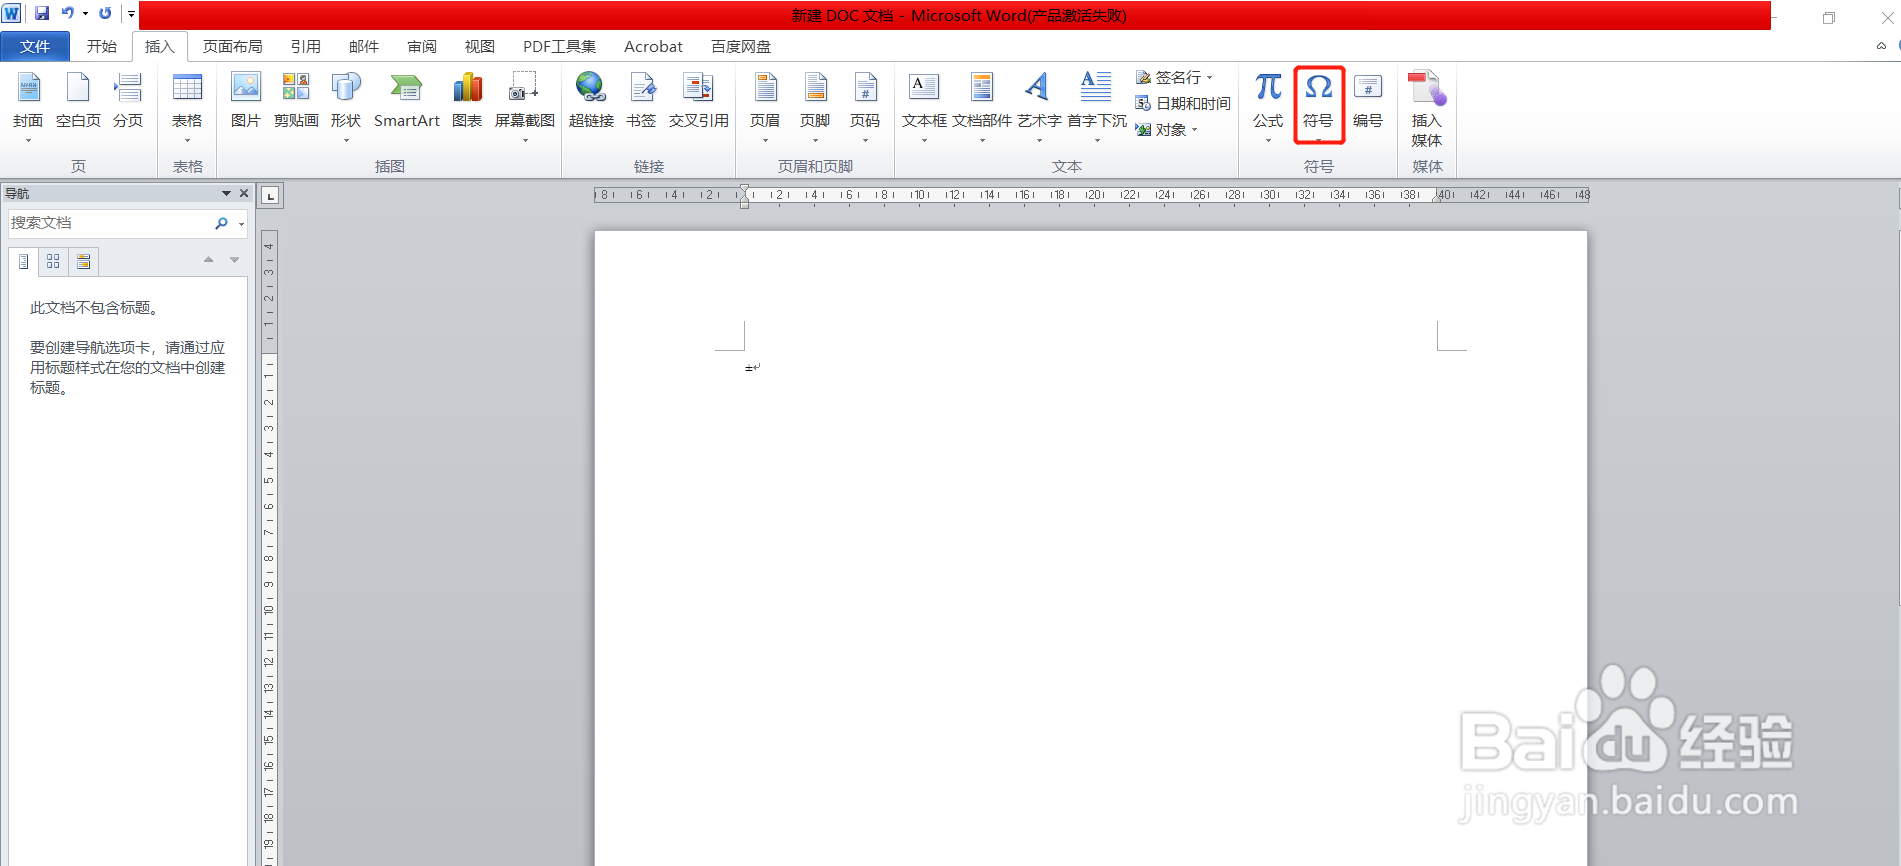Viewport: 1901px width, 866px height.
Task: Switch to Review (审阅) tab
Action: click(421, 46)
